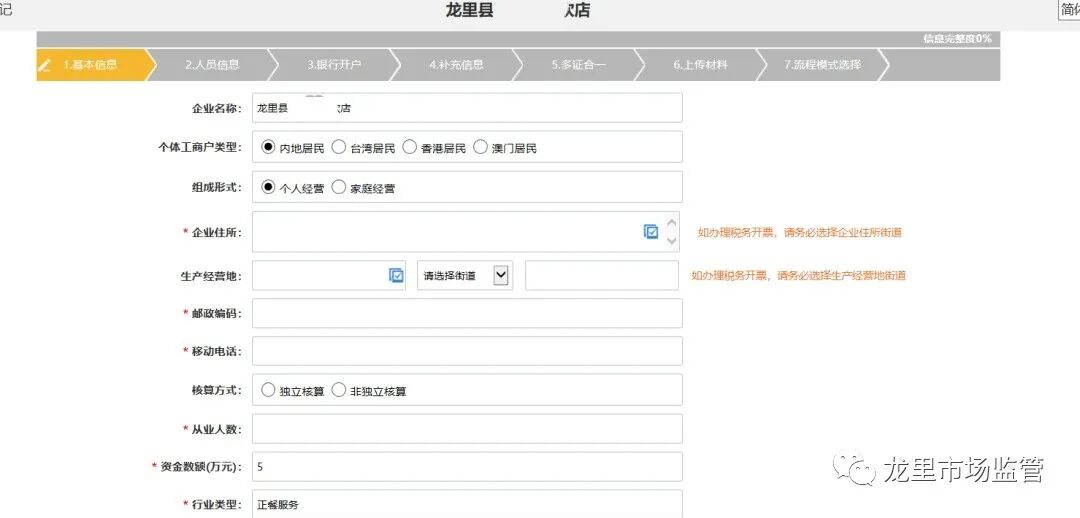The image size is (1080, 518).
Task: Click the orange hint about 生产经营地街道
Action: [x=799, y=276]
